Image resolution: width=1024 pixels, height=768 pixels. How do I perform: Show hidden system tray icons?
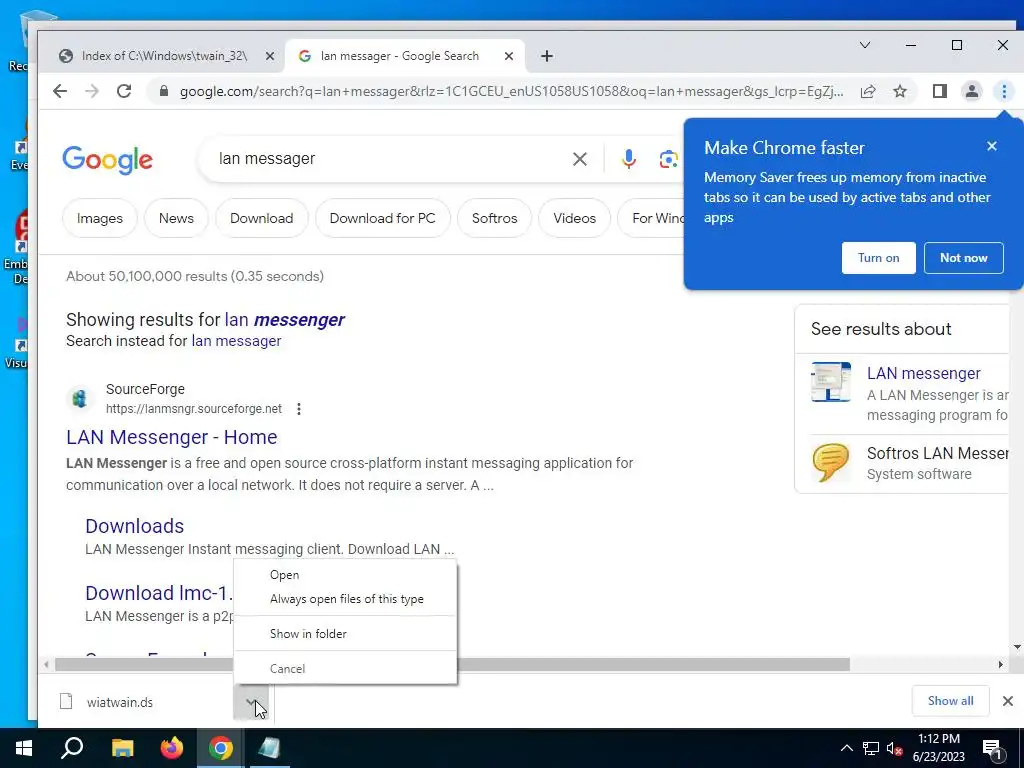(846, 748)
